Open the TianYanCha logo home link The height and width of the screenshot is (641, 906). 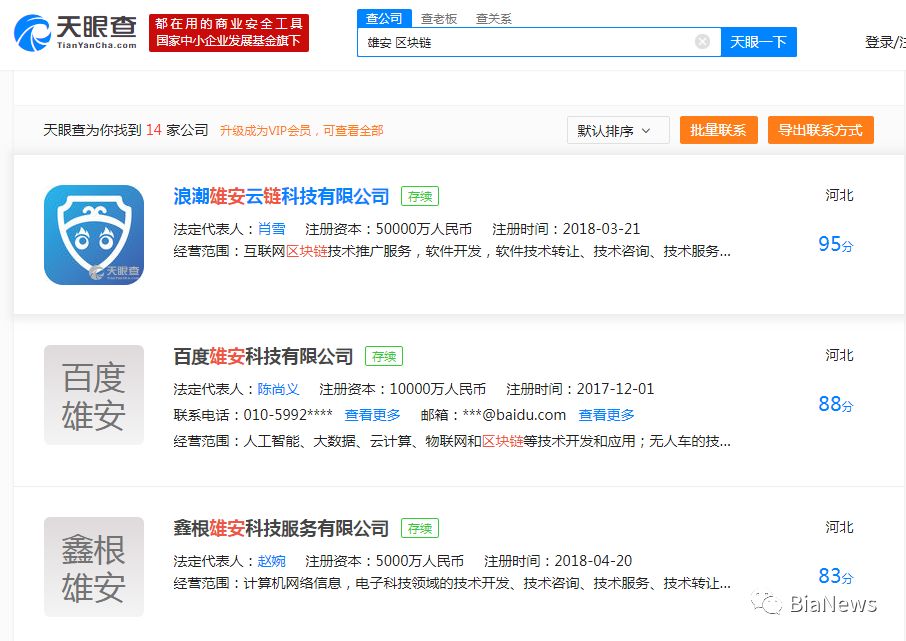[x=76, y=32]
